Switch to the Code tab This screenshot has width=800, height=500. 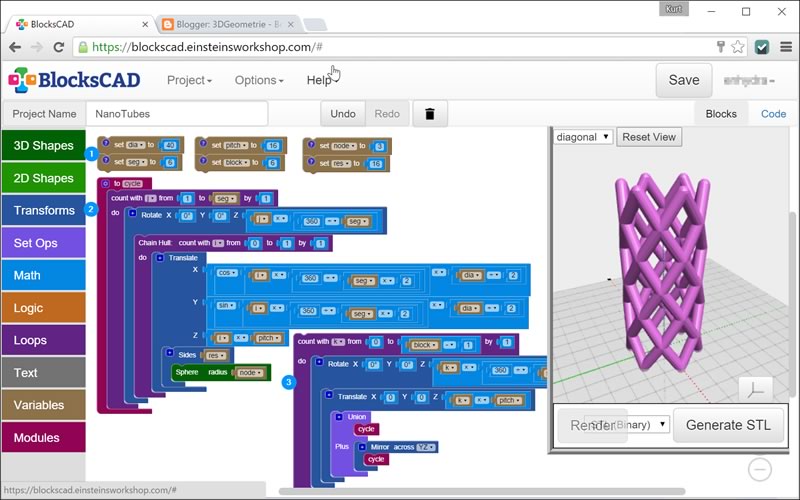pyautogui.click(x=773, y=114)
